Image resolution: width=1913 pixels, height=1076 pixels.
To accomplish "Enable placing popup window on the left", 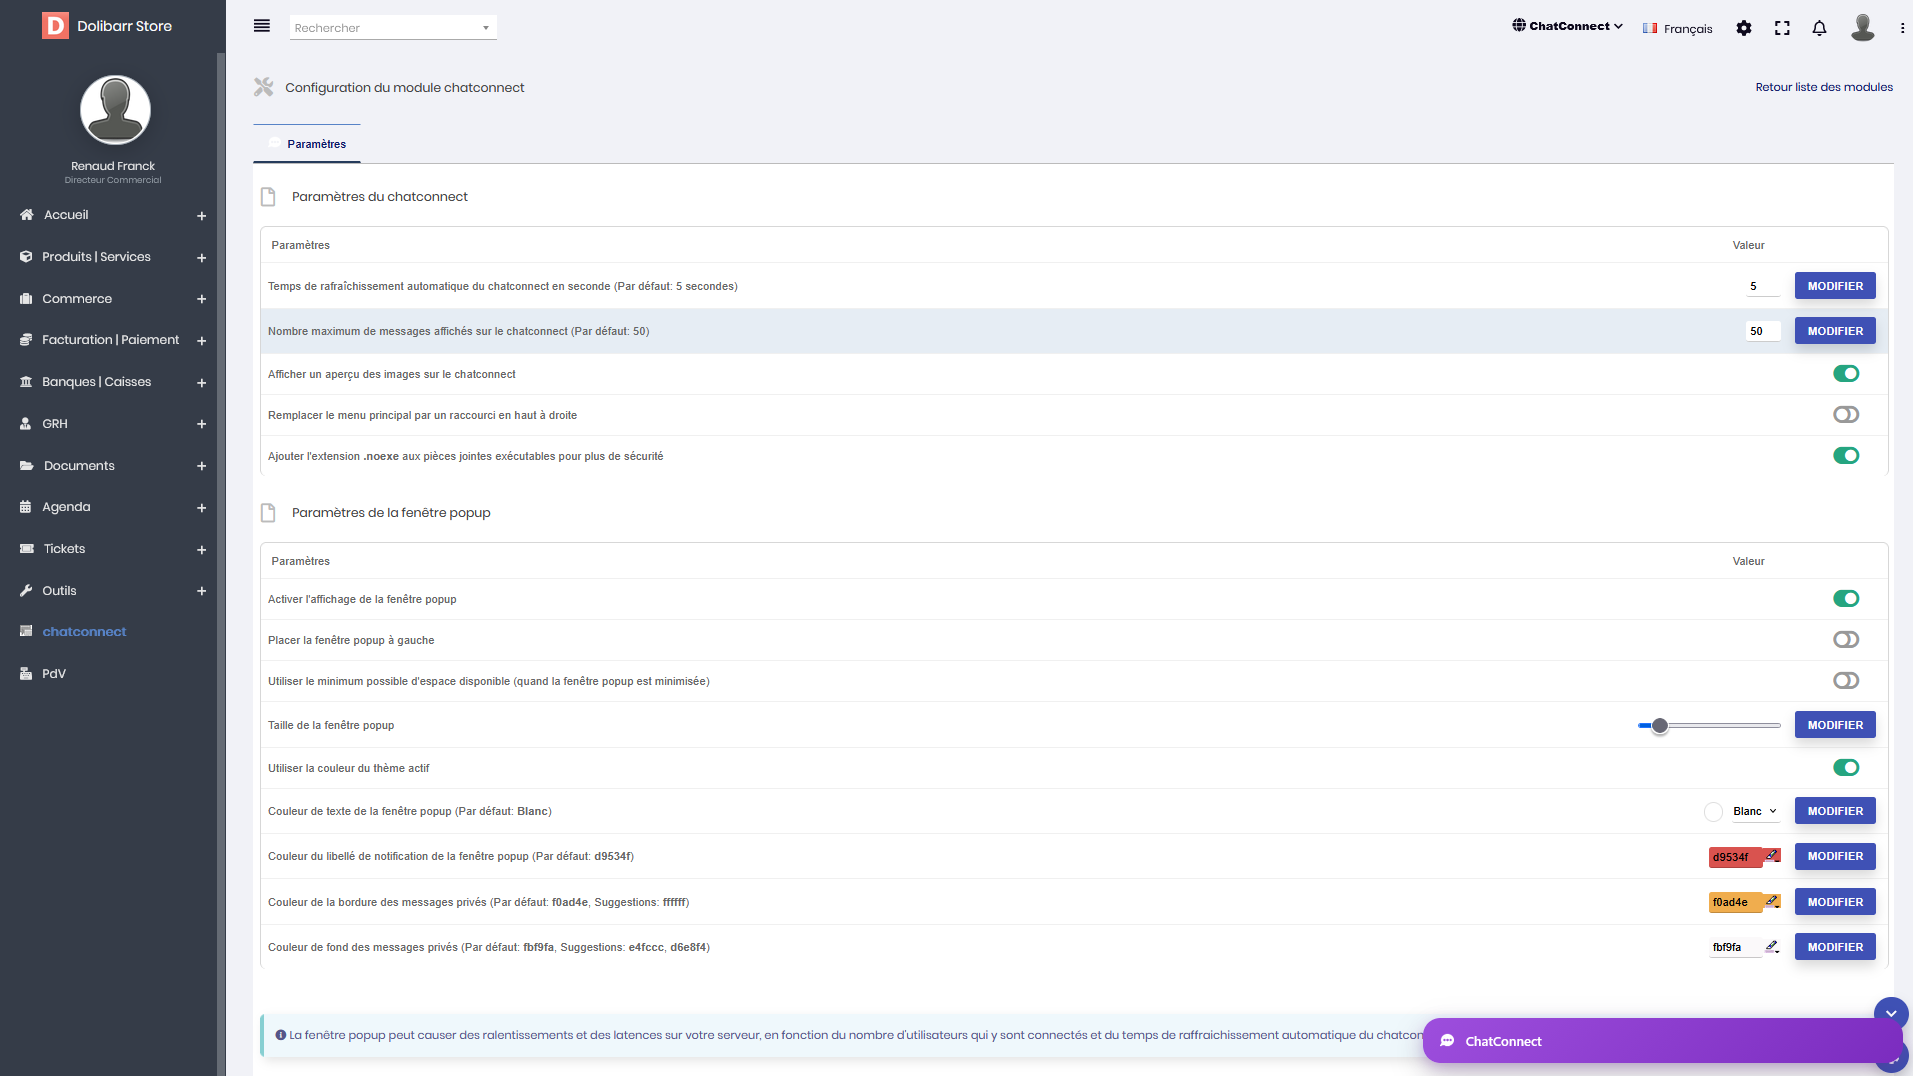I will click(1846, 639).
